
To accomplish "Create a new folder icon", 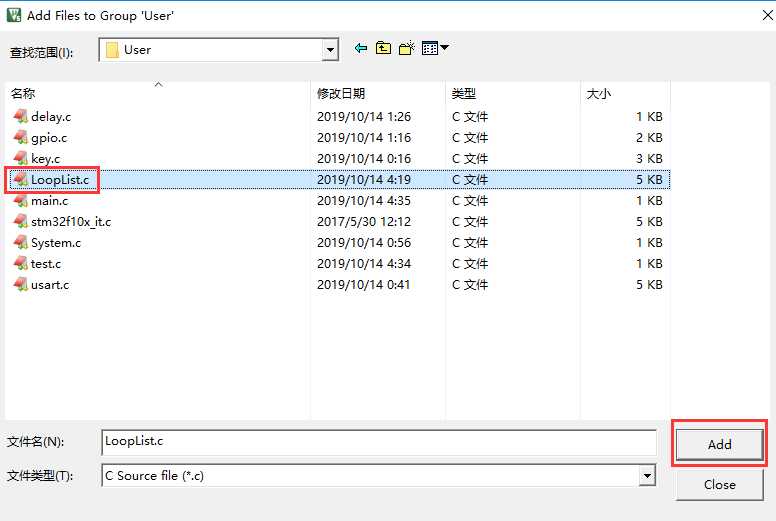I will pos(406,48).
